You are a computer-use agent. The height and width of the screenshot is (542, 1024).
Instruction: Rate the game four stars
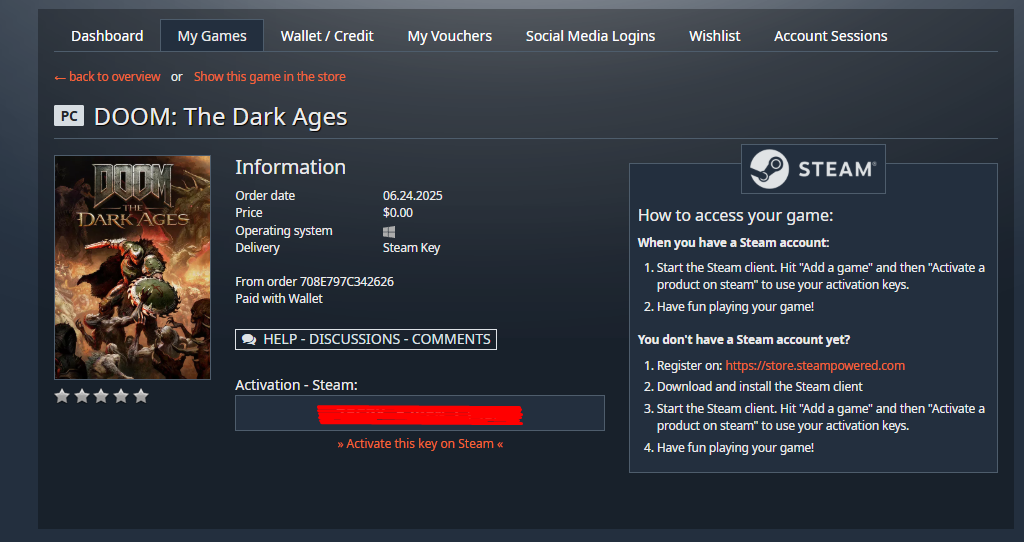(121, 396)
